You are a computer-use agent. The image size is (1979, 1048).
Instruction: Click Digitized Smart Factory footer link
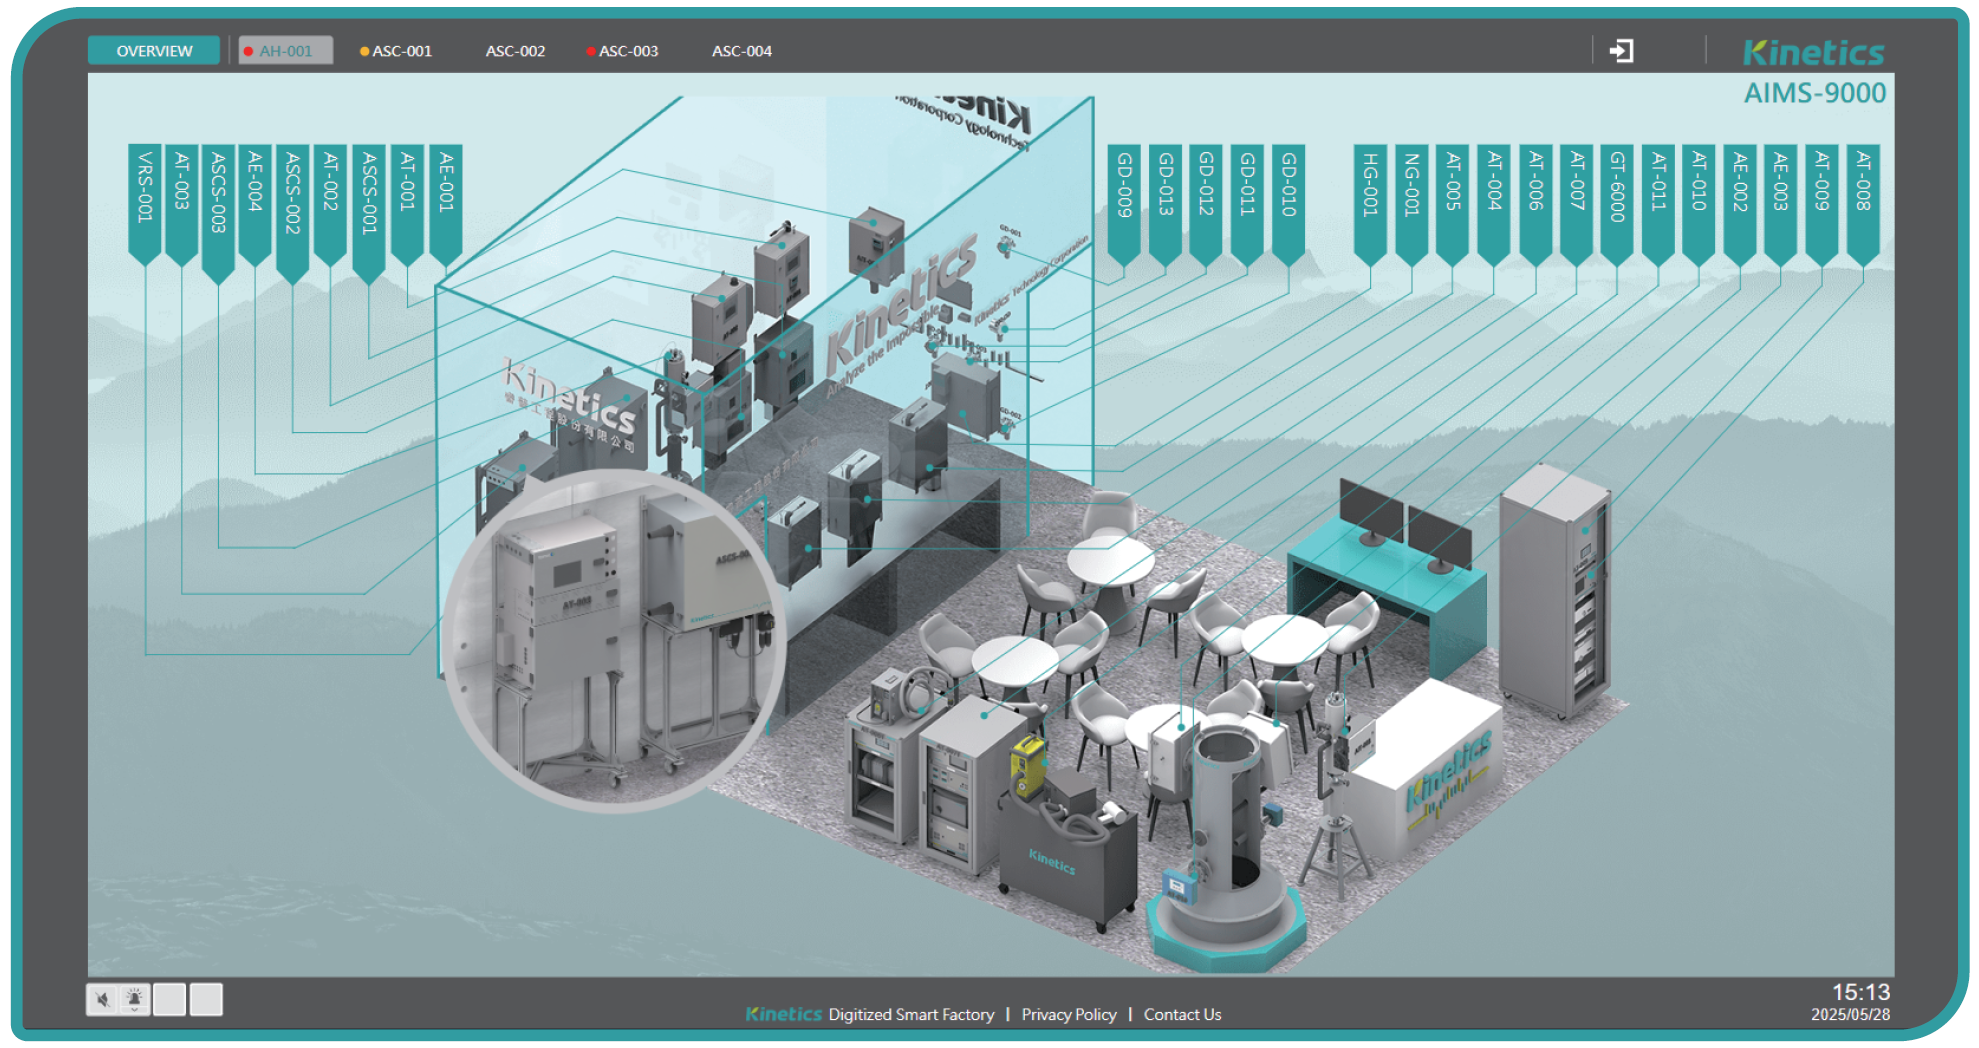pyautogui.click(x=911, y=1014)
